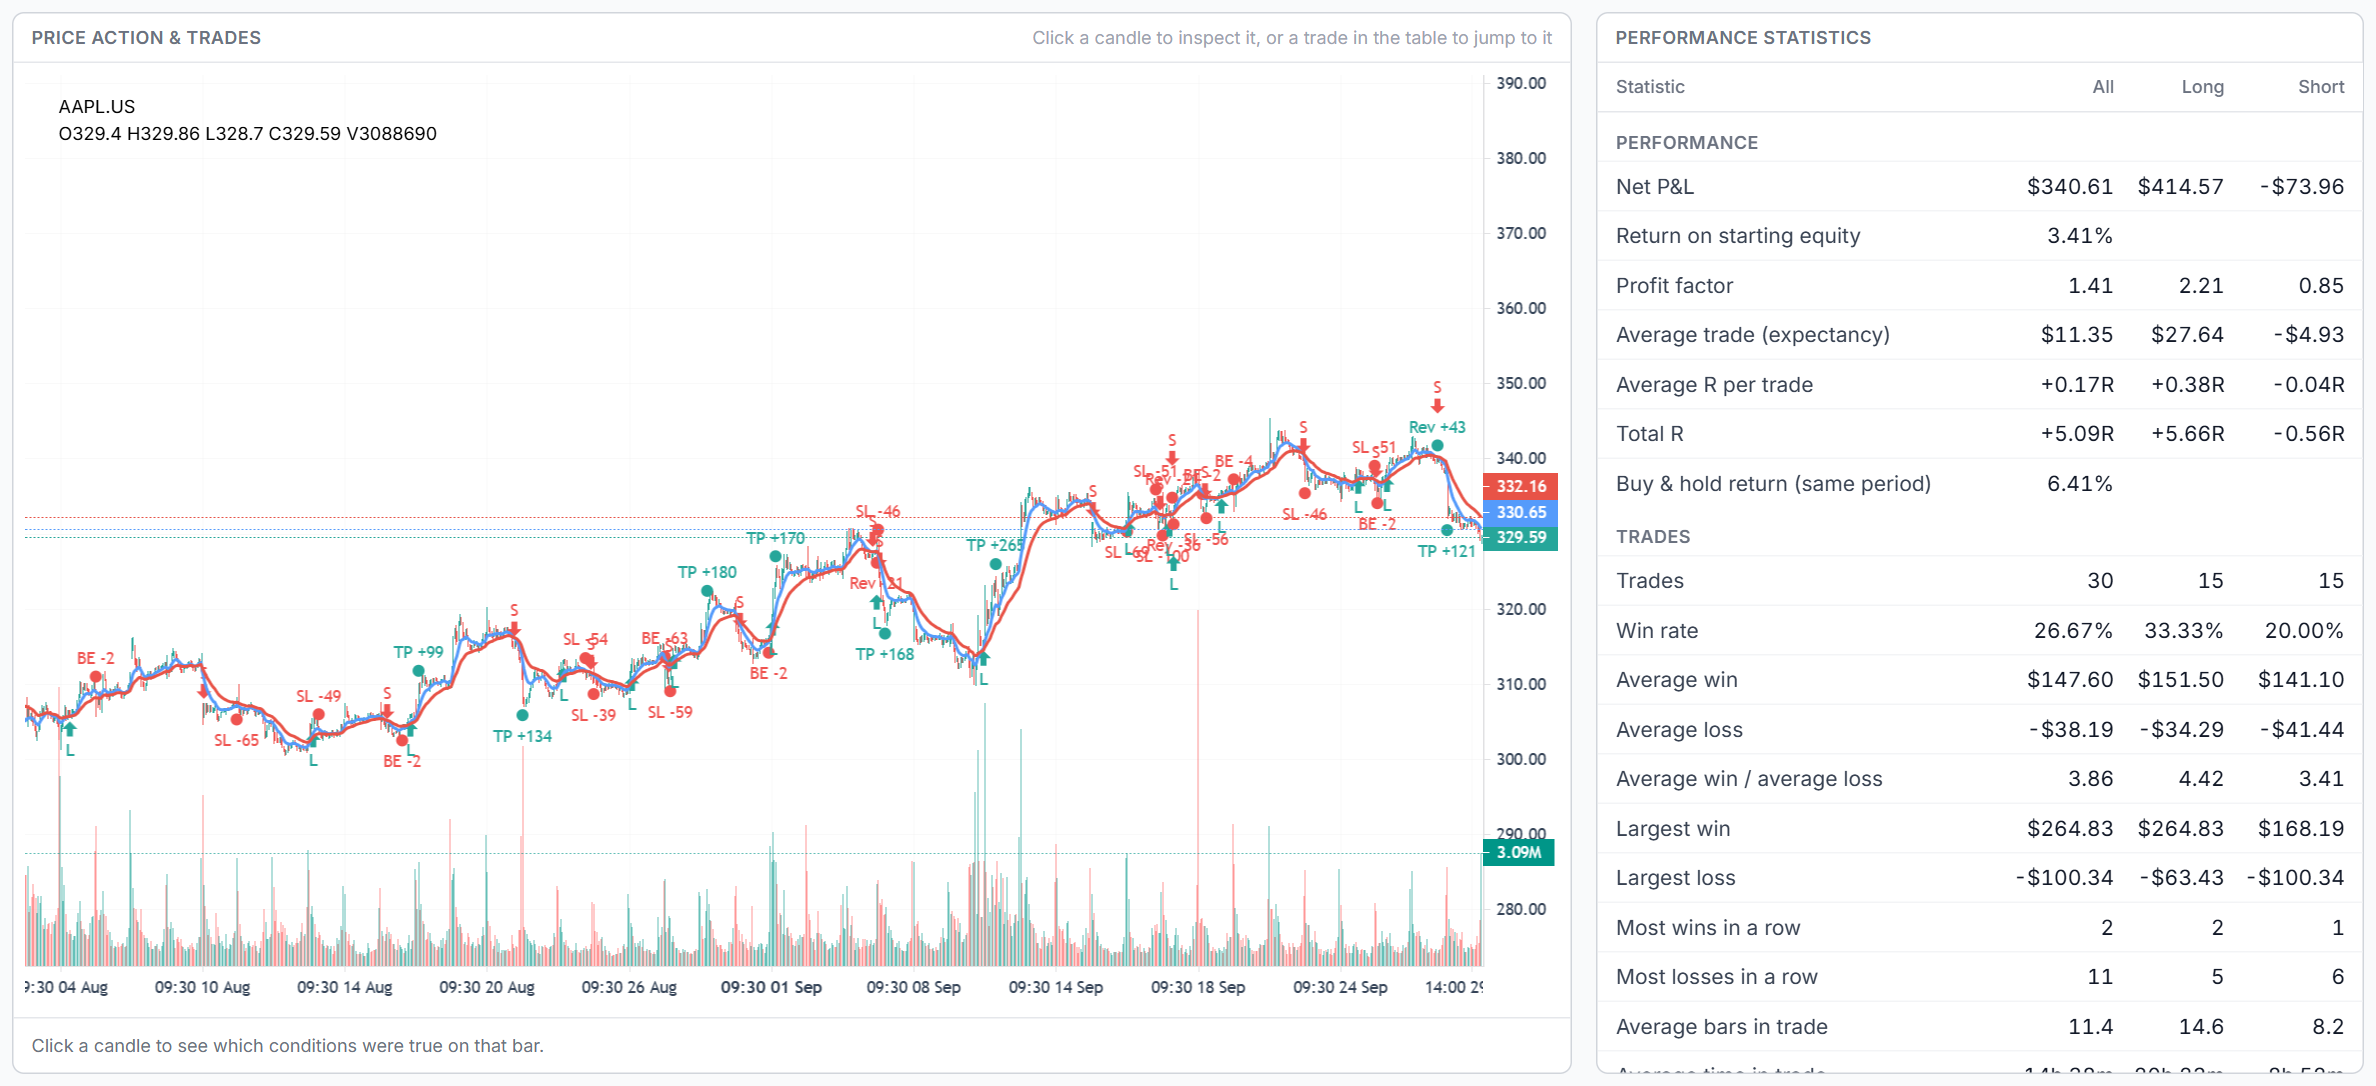
Task: Click the -$63.43 largest long loss
Action: [2181, 878]
